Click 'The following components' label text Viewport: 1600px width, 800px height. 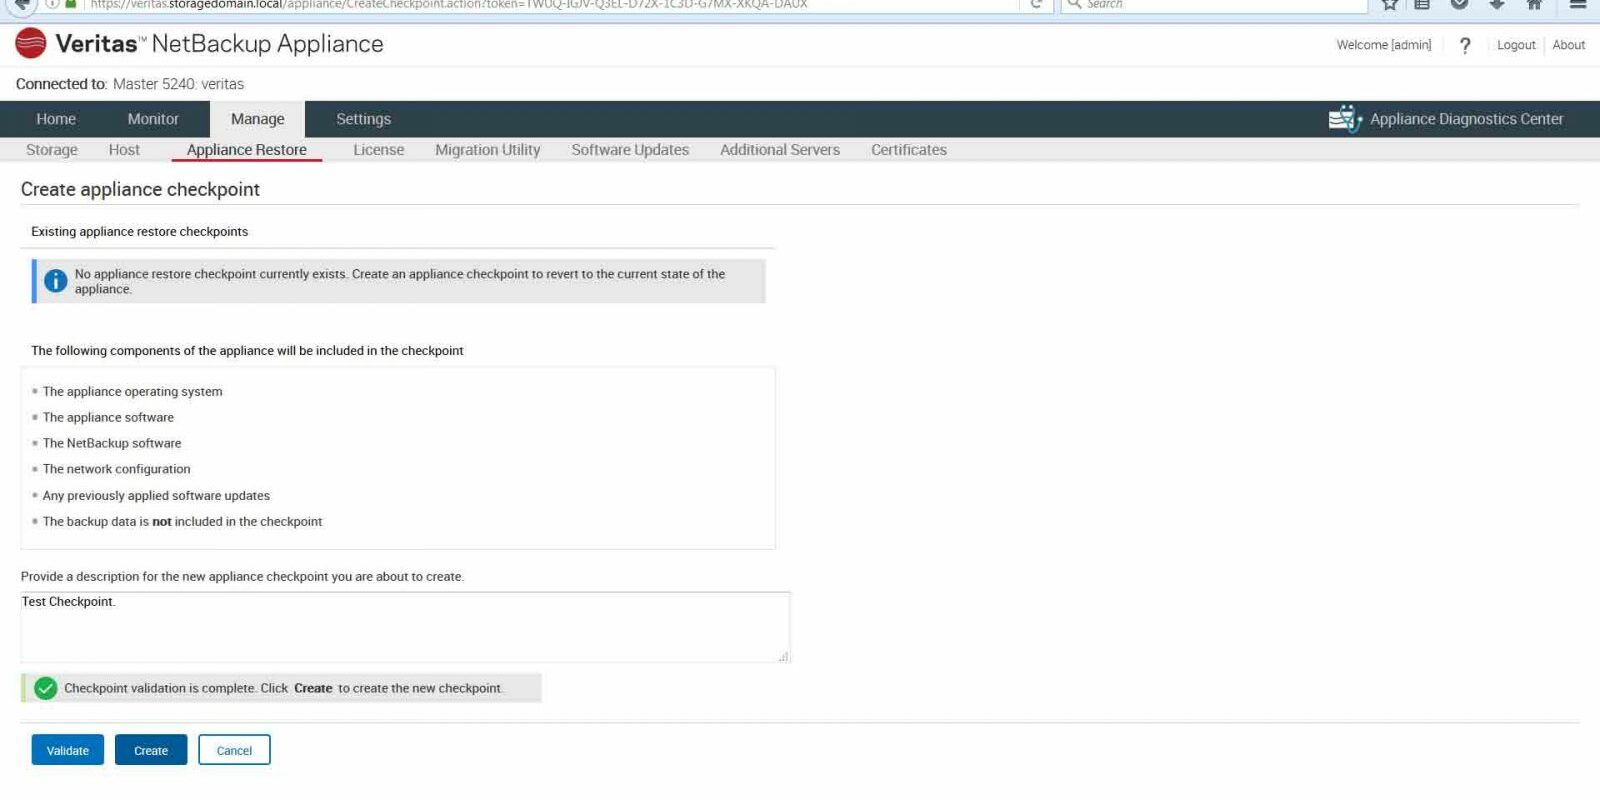pyautogui.click(x=247, y=351)
